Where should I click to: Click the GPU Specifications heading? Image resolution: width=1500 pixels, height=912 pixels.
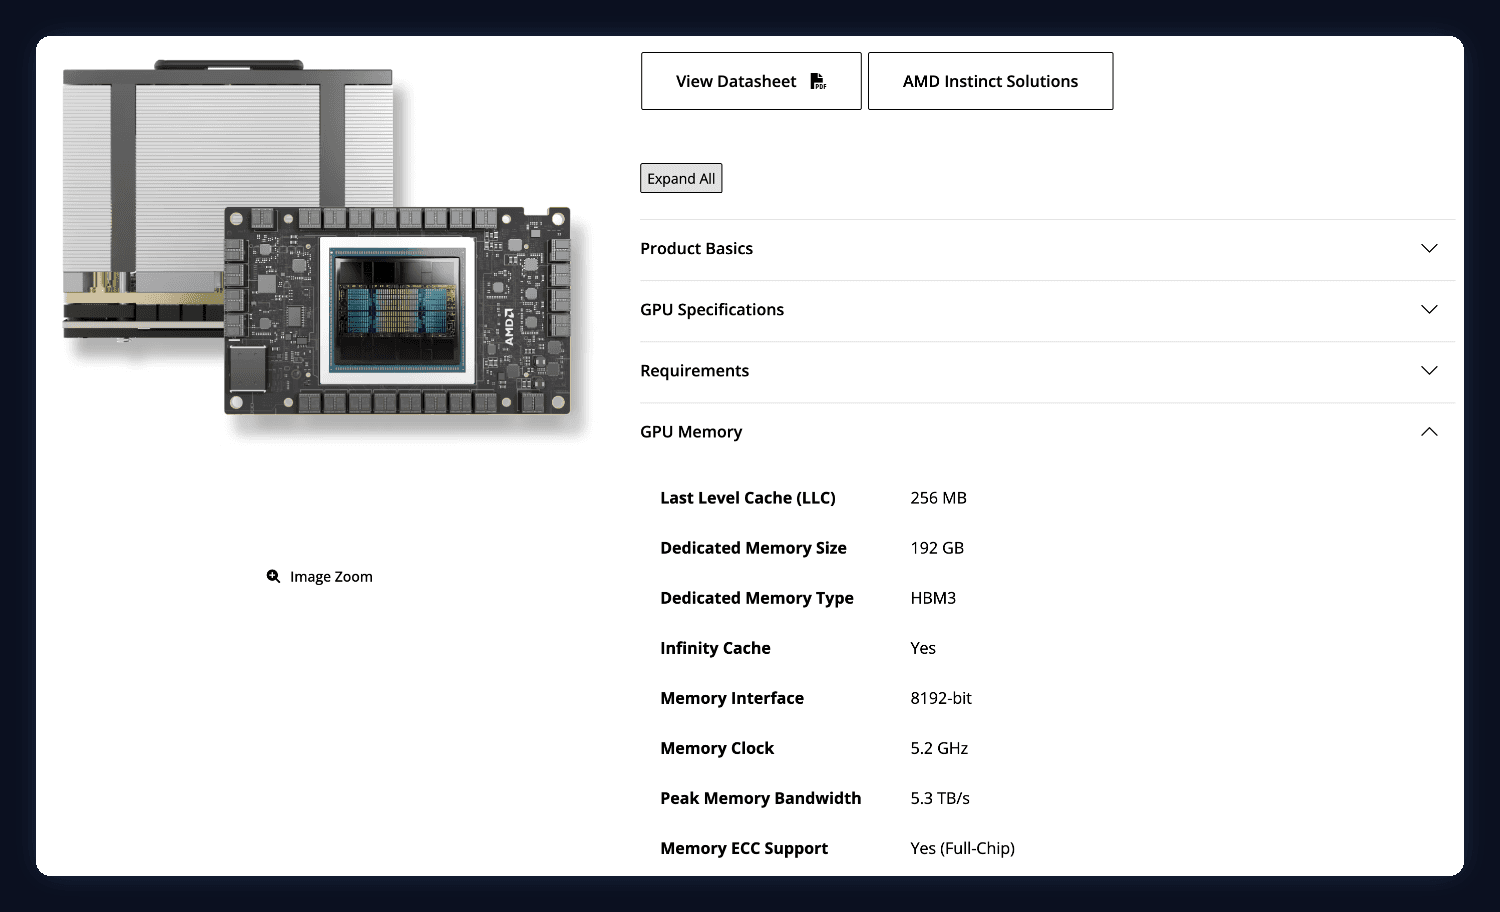(x=712, y=309)
